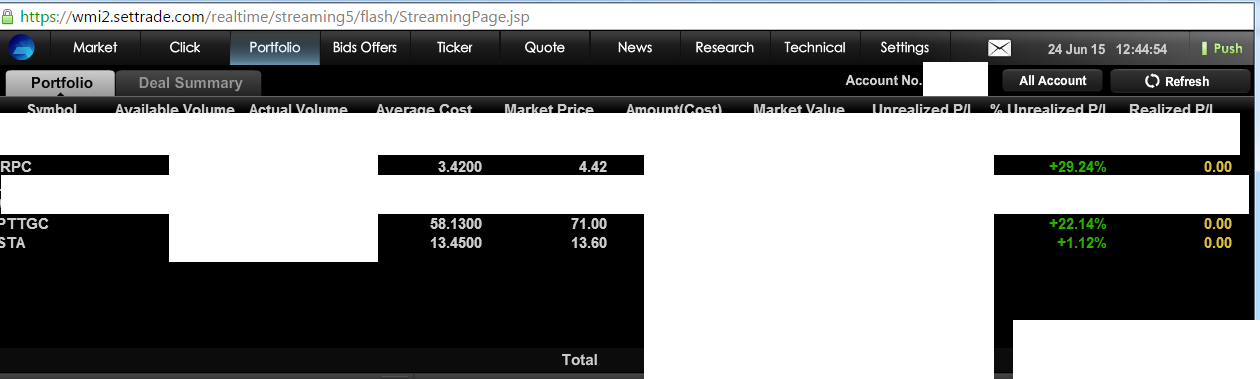Toggle the Push streaming indicator
Viewport: 1260px width, 379px height.
(1222, 48)
